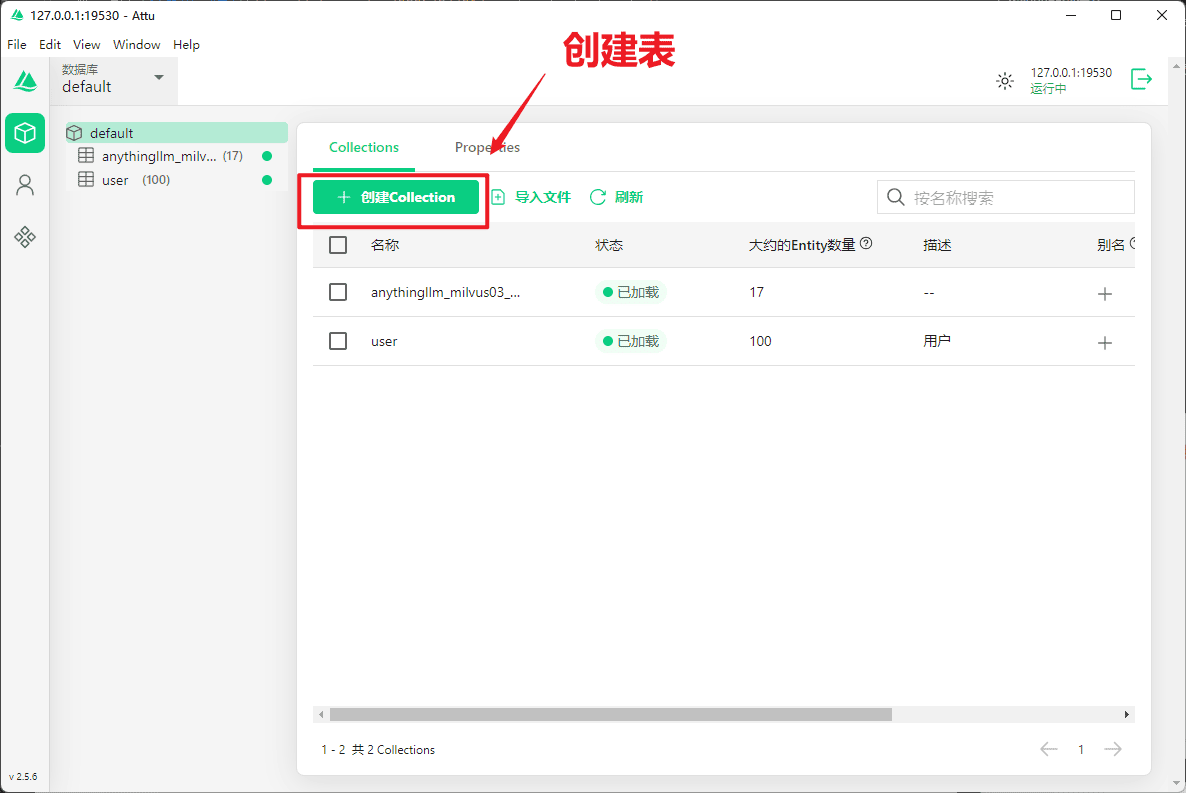Image resolution: width=1186 pixels, height=793 pixels.
Task: Open the user collection in tree
Action: pyautogui.click(x=115, y=180)
